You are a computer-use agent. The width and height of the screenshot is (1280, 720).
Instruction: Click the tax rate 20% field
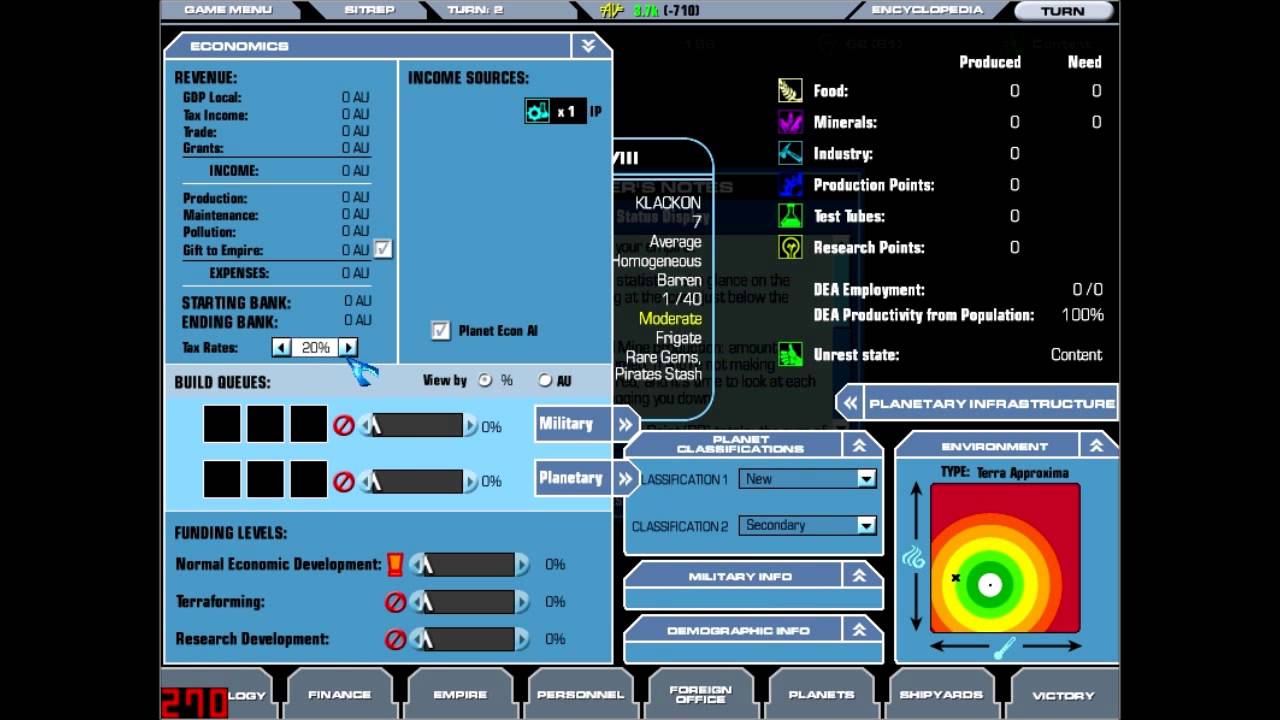(315, 347)
